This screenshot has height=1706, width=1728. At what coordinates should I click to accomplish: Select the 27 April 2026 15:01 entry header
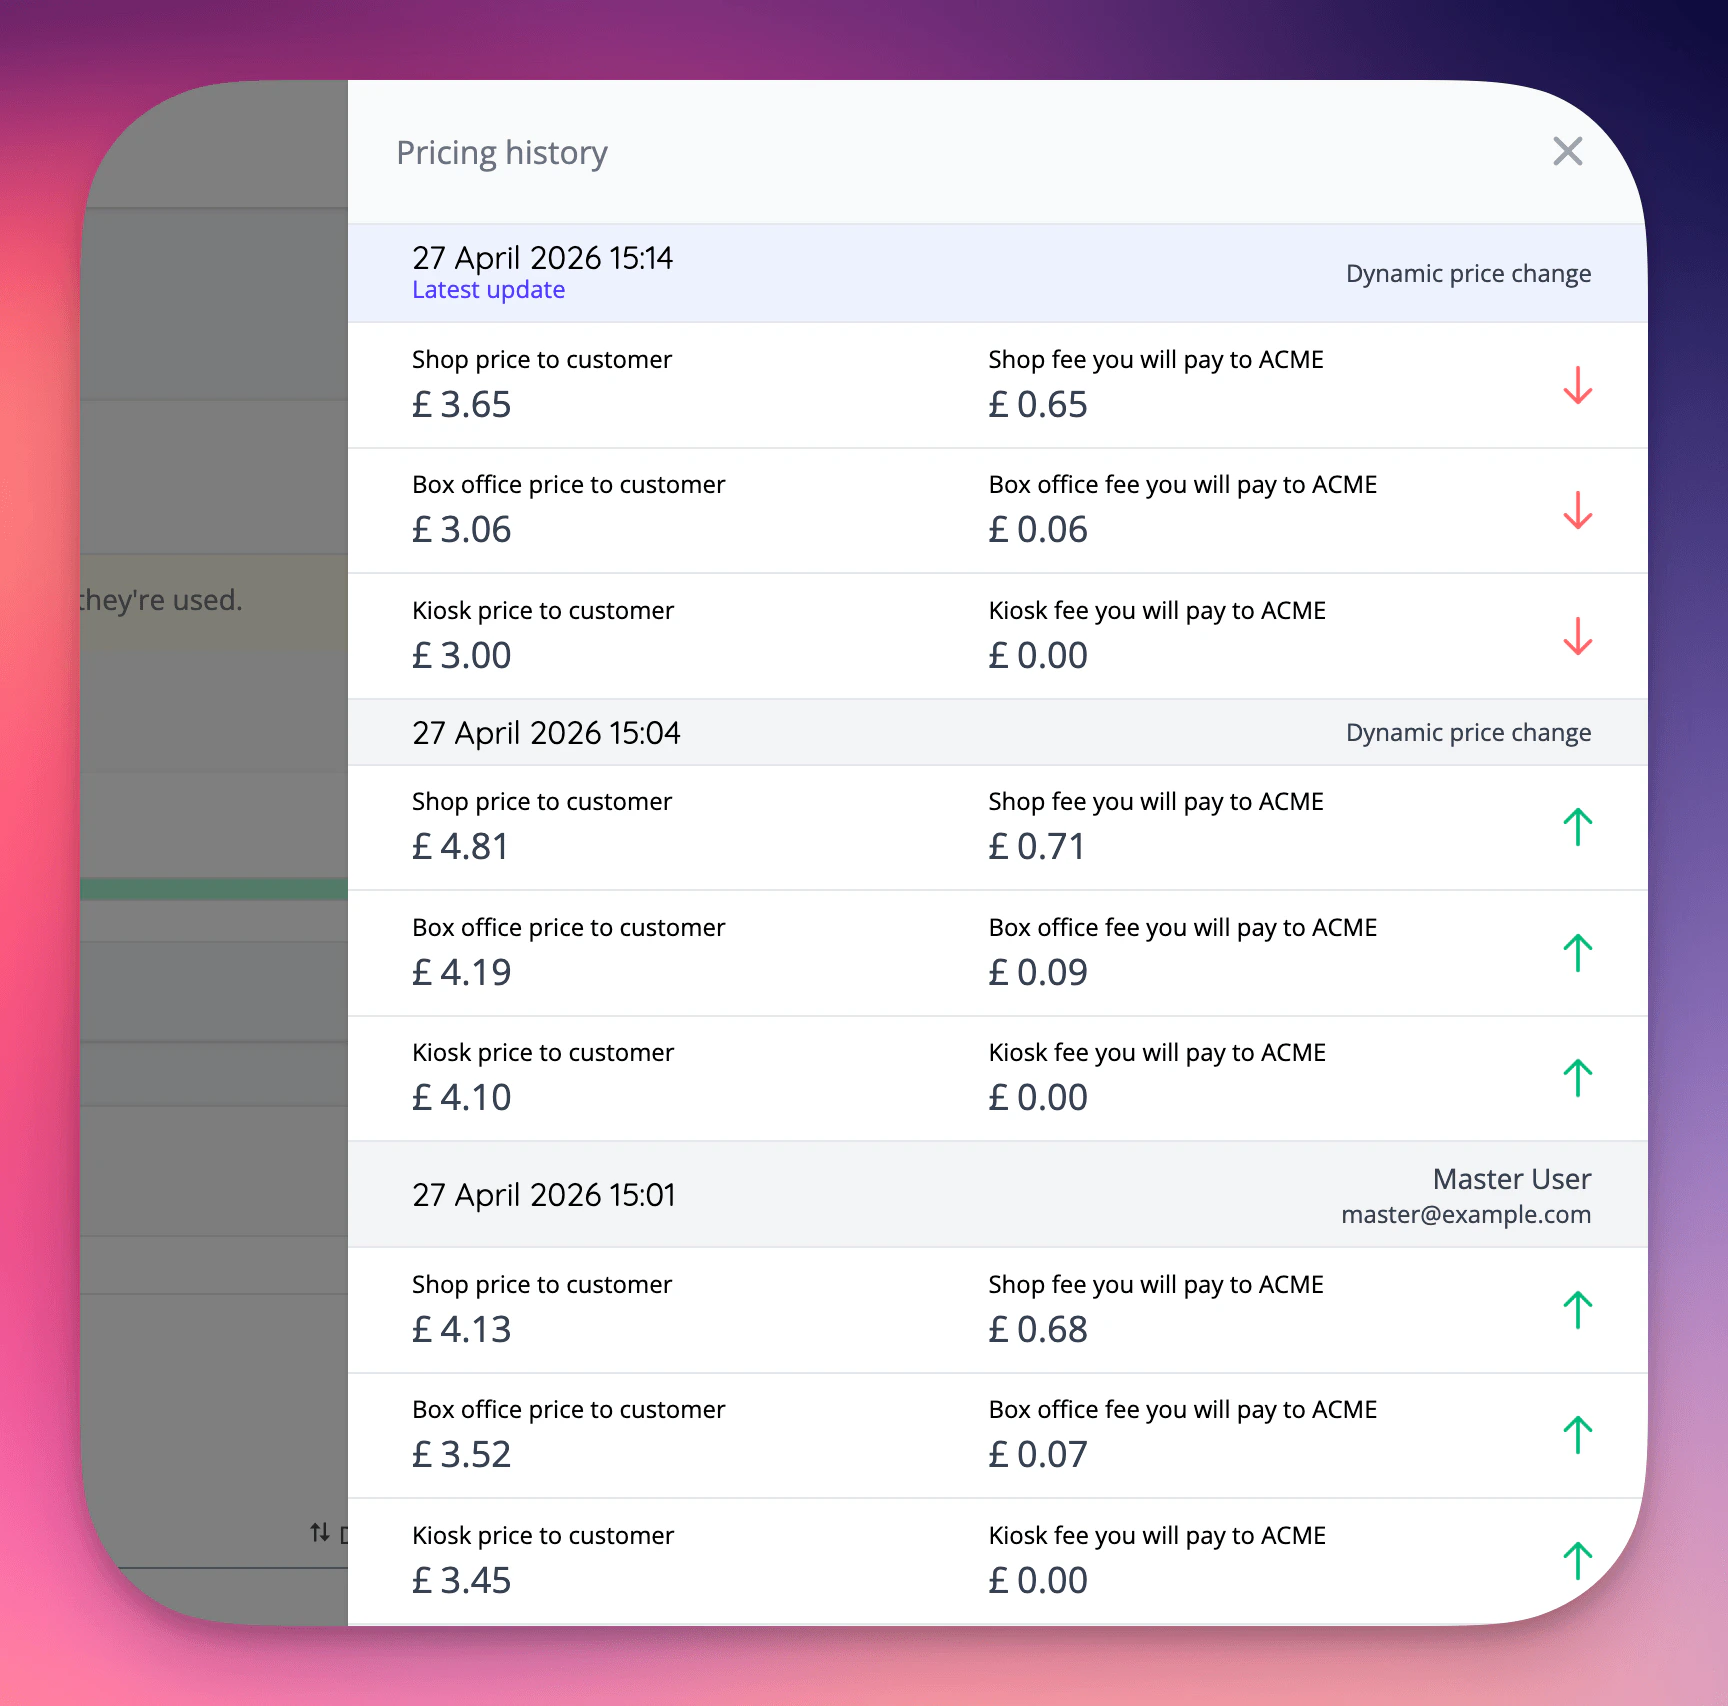[997, 1194]
